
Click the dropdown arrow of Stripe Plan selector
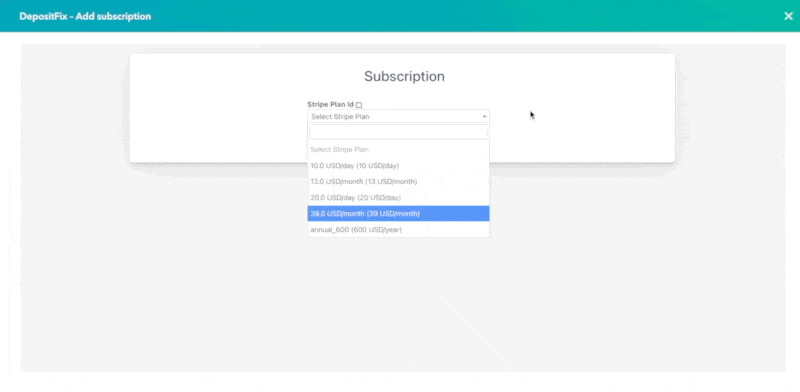tap(484, 117)
